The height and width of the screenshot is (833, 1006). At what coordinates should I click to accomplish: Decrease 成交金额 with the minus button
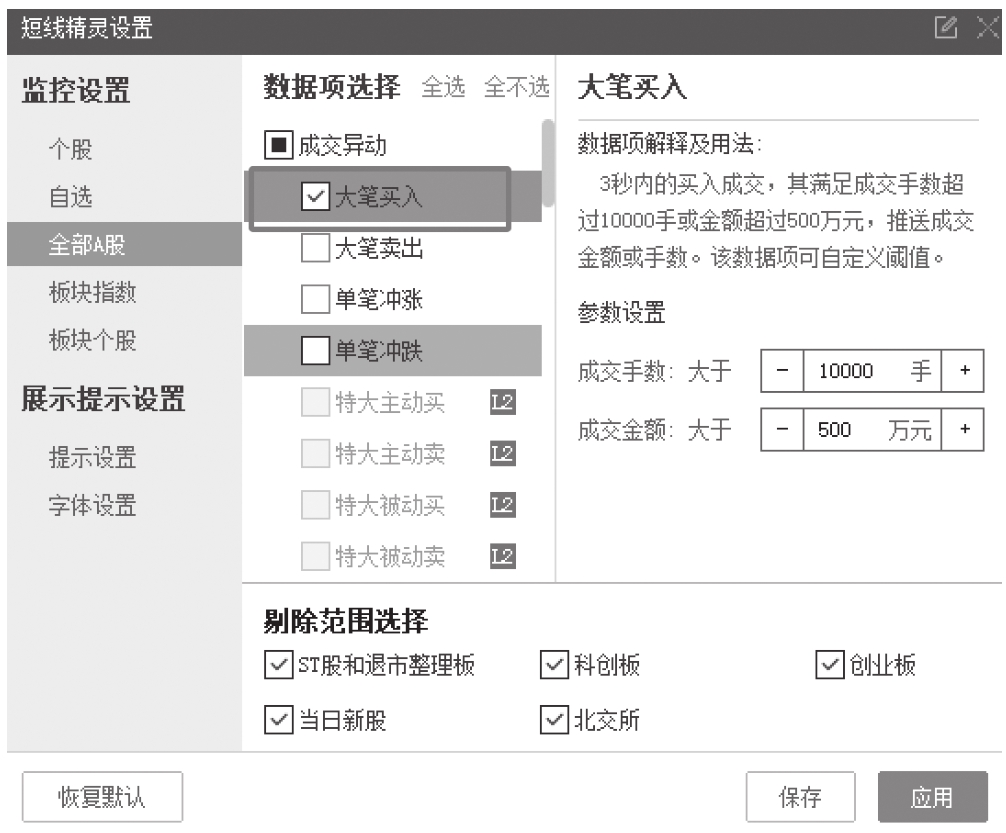pos(782,429)
